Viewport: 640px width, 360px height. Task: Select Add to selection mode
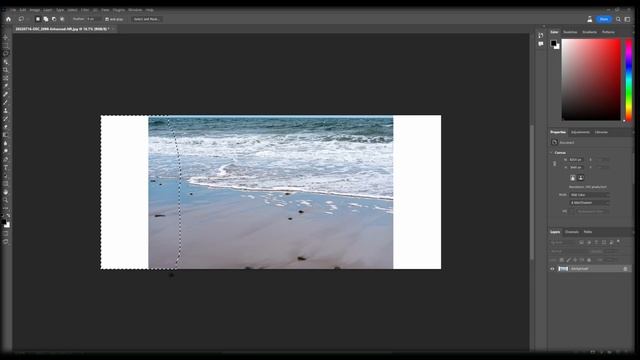pos(46,19)
